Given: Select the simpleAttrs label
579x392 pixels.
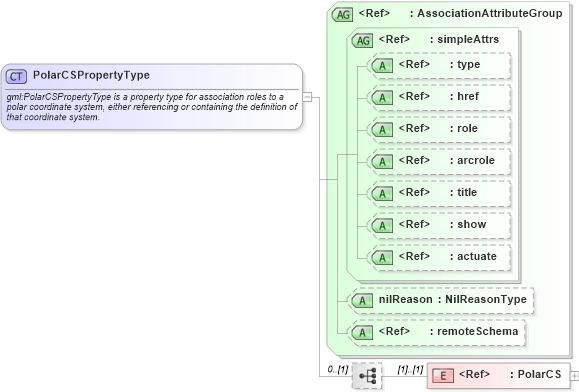Looking at the screenshot, I should point(468,39).
